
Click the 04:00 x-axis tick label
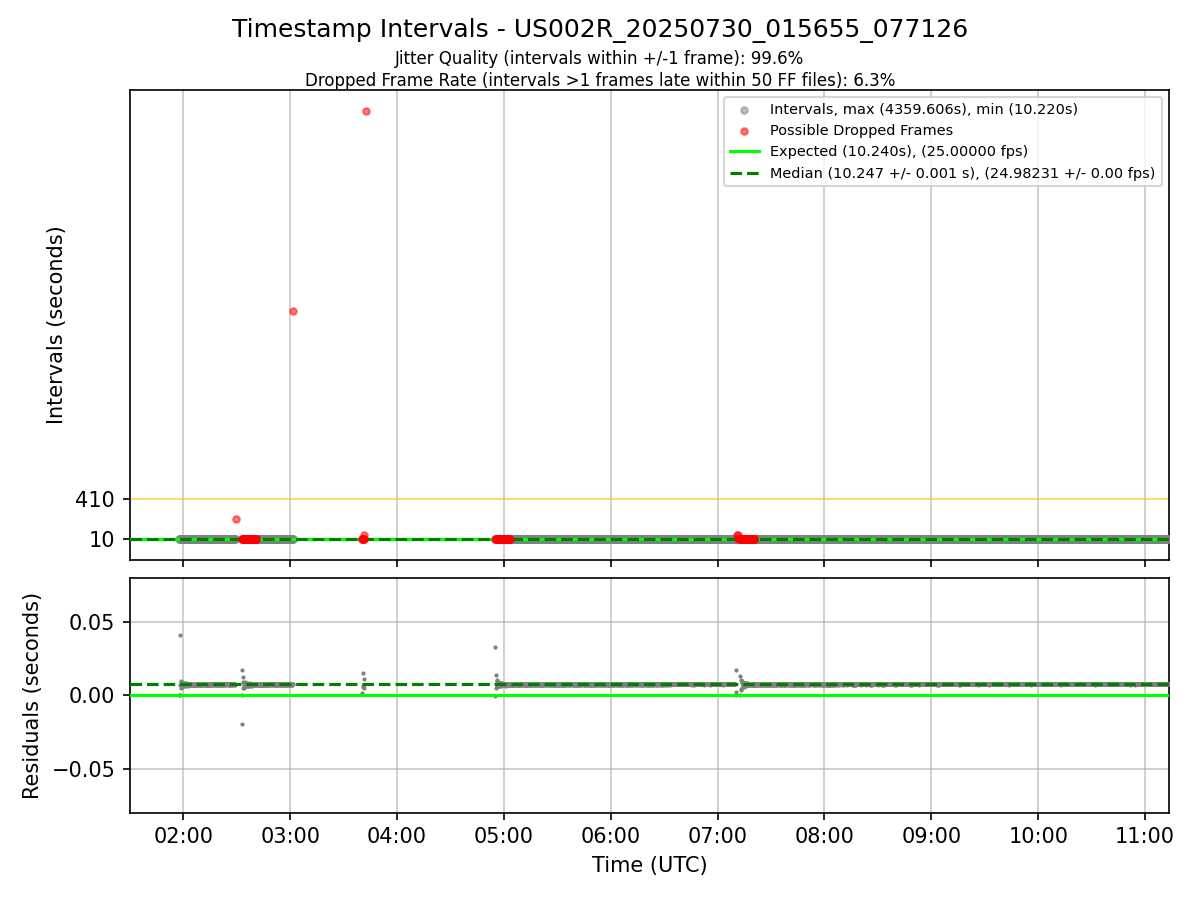pos(397,836)
